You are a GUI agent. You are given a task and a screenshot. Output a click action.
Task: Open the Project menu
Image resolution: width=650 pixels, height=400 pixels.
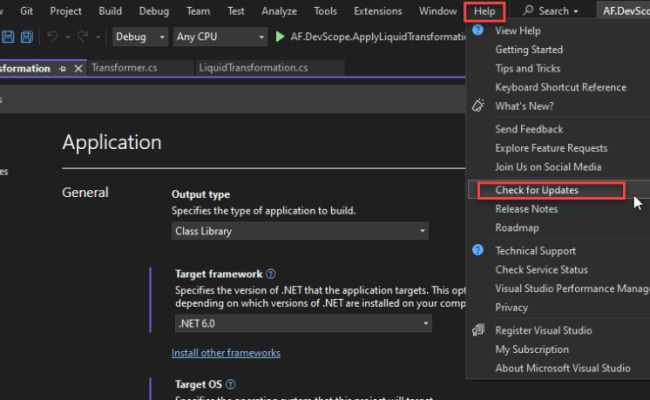(x=65, y=11)
